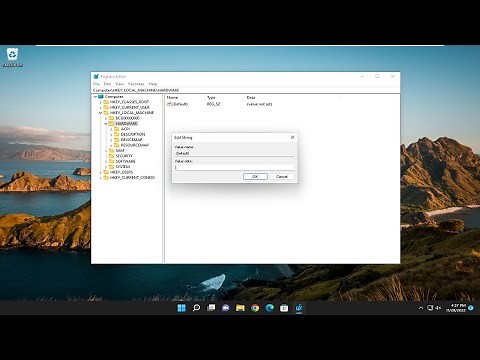
Task: Click the HARDWARE folder icon
Action: [x=111, y=123]
